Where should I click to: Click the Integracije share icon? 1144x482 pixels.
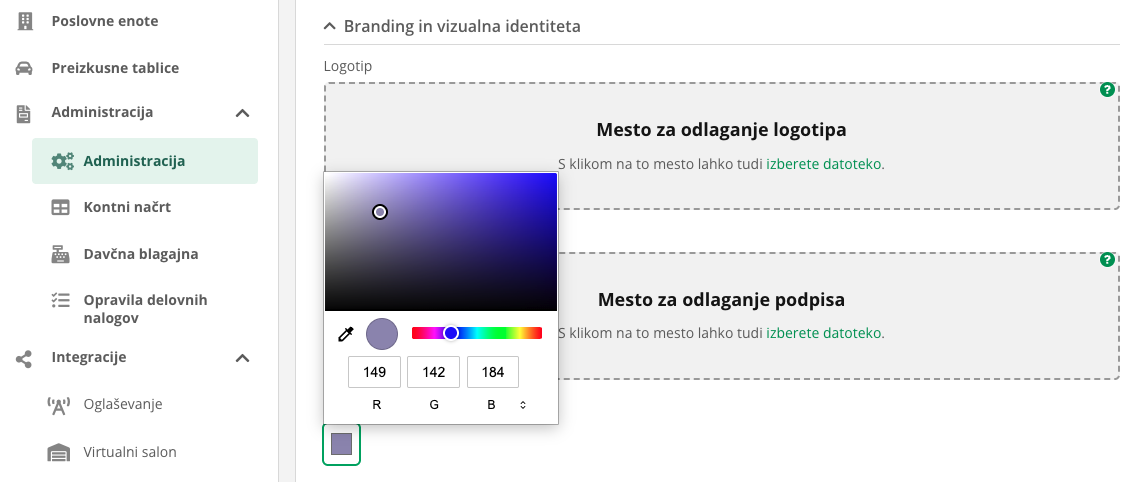24,358
